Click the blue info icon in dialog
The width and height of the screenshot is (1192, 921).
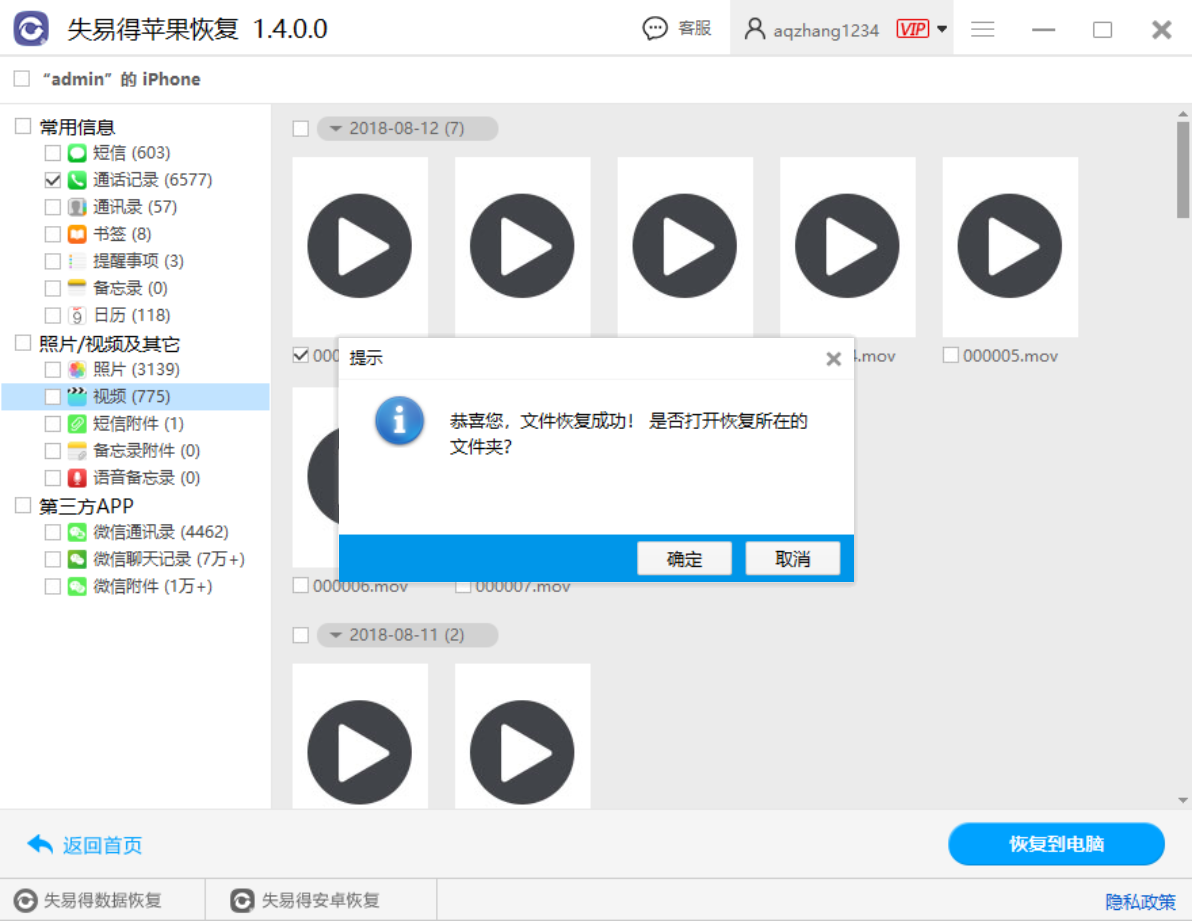(x=399, y=420)
